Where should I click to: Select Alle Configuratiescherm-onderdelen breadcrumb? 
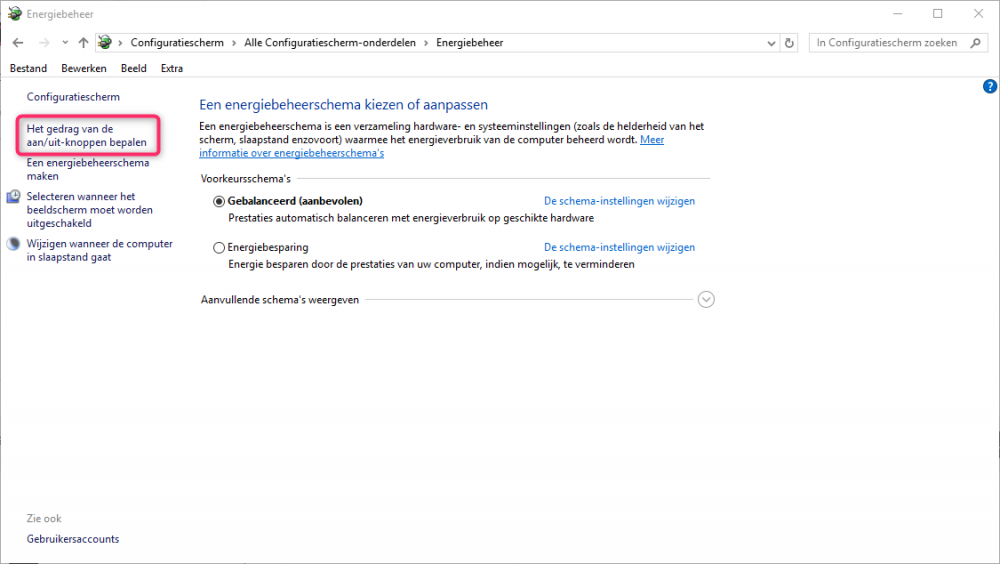tap(330, 43)
